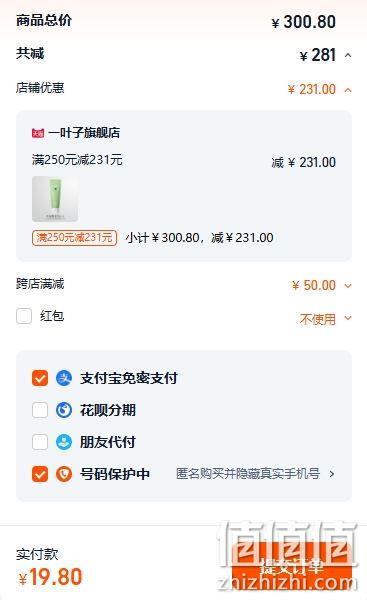Click the green tube product thumbnail
Image resolution: width=367 pixels, height=600 pixels.
point(55,199)
